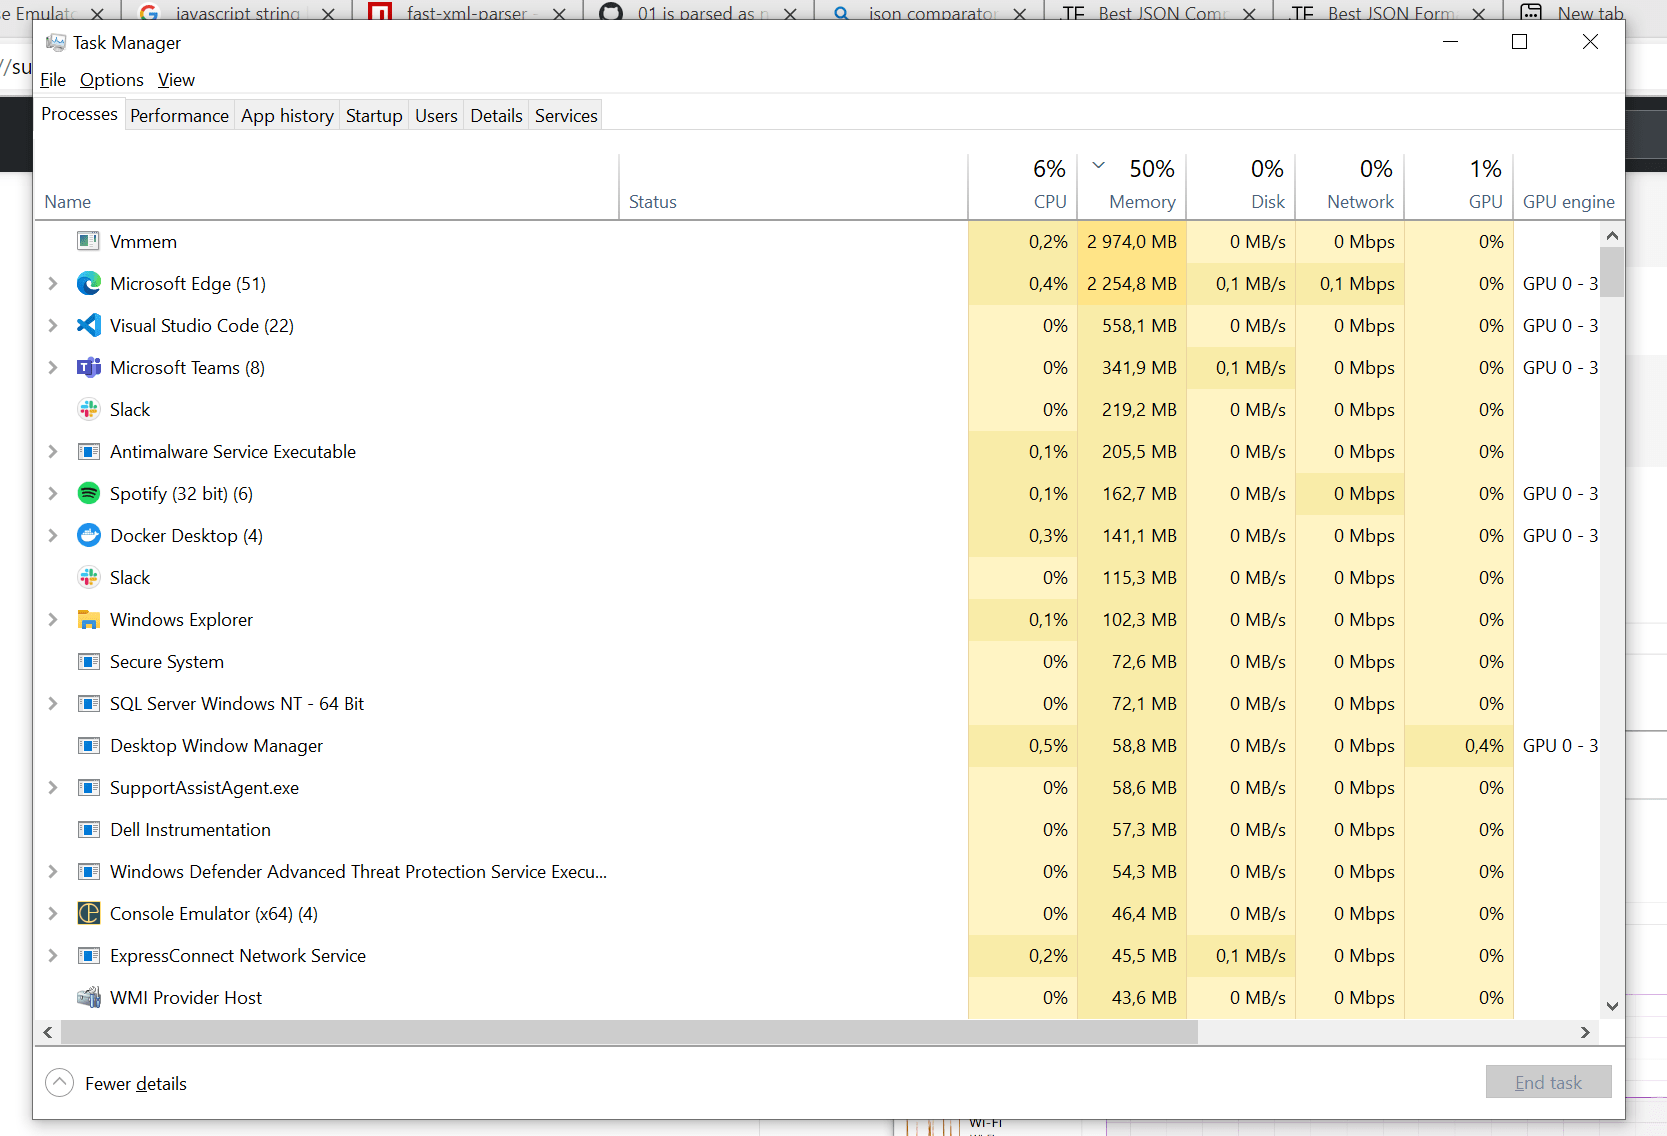Expand the Microsoft Teams process group
Image resolution: width=1667 pixels, height=1136 pixels.
click(x=53, y=367)
